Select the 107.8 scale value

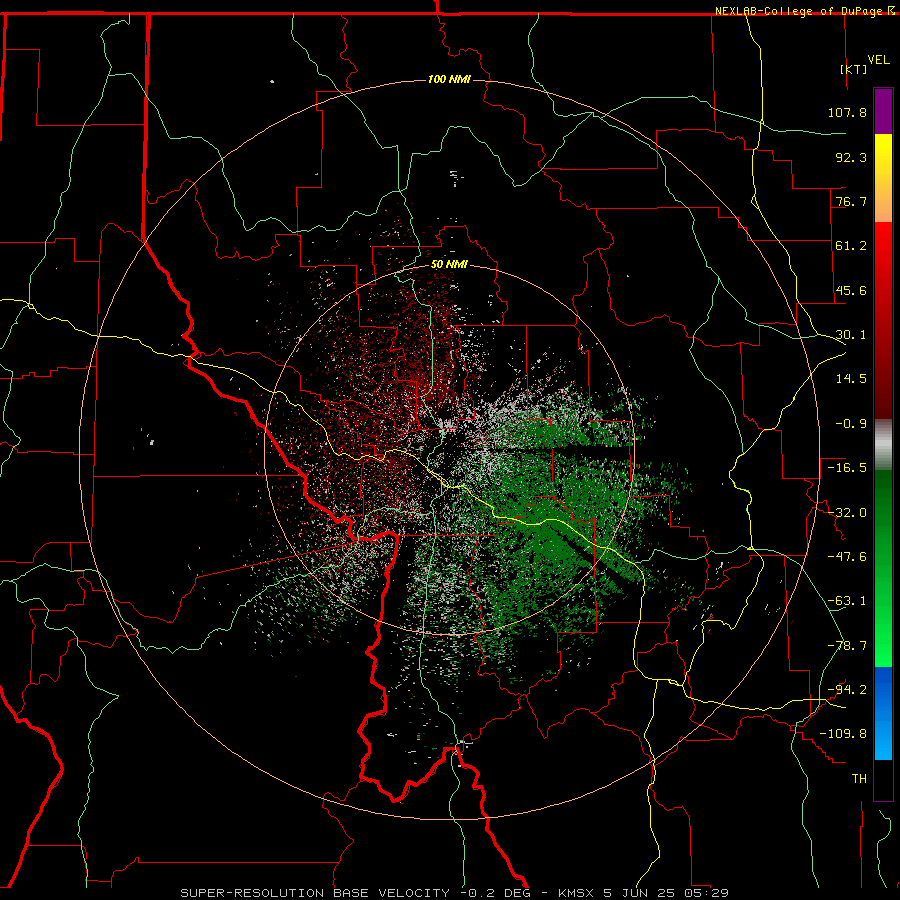pyautogui.click(x=847, y=112)
